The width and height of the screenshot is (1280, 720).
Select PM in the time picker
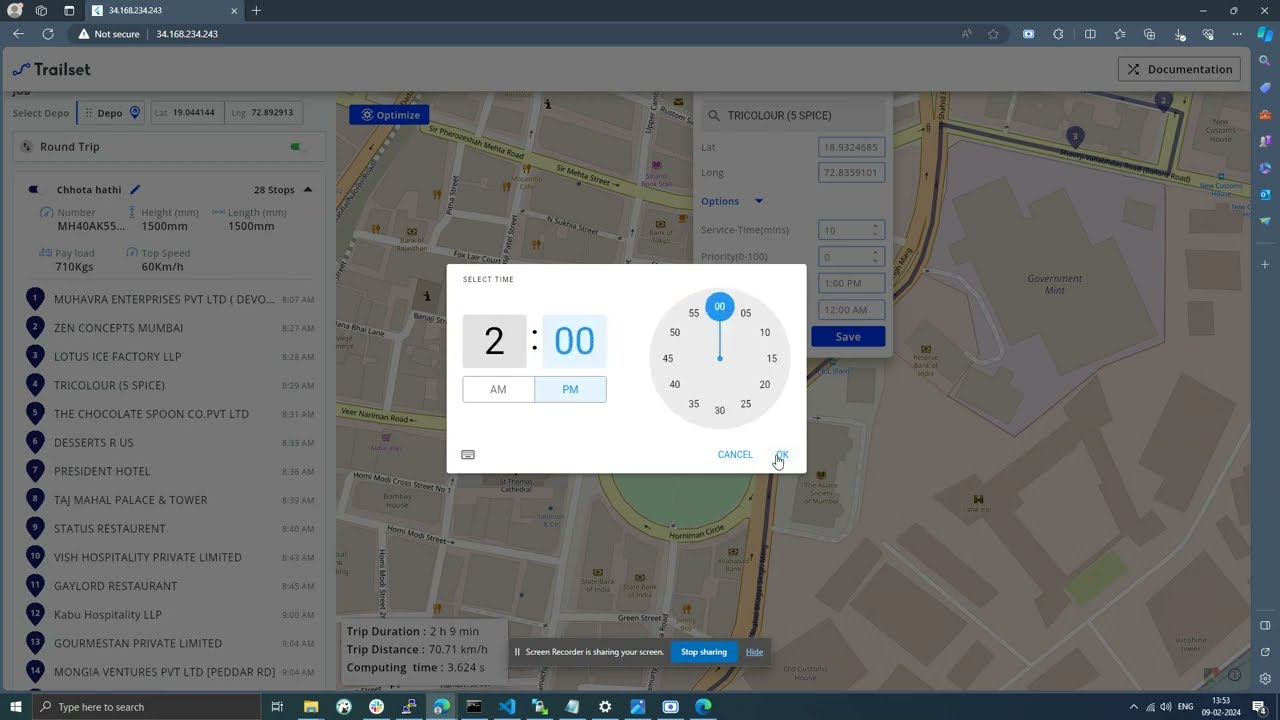(570, 389)
